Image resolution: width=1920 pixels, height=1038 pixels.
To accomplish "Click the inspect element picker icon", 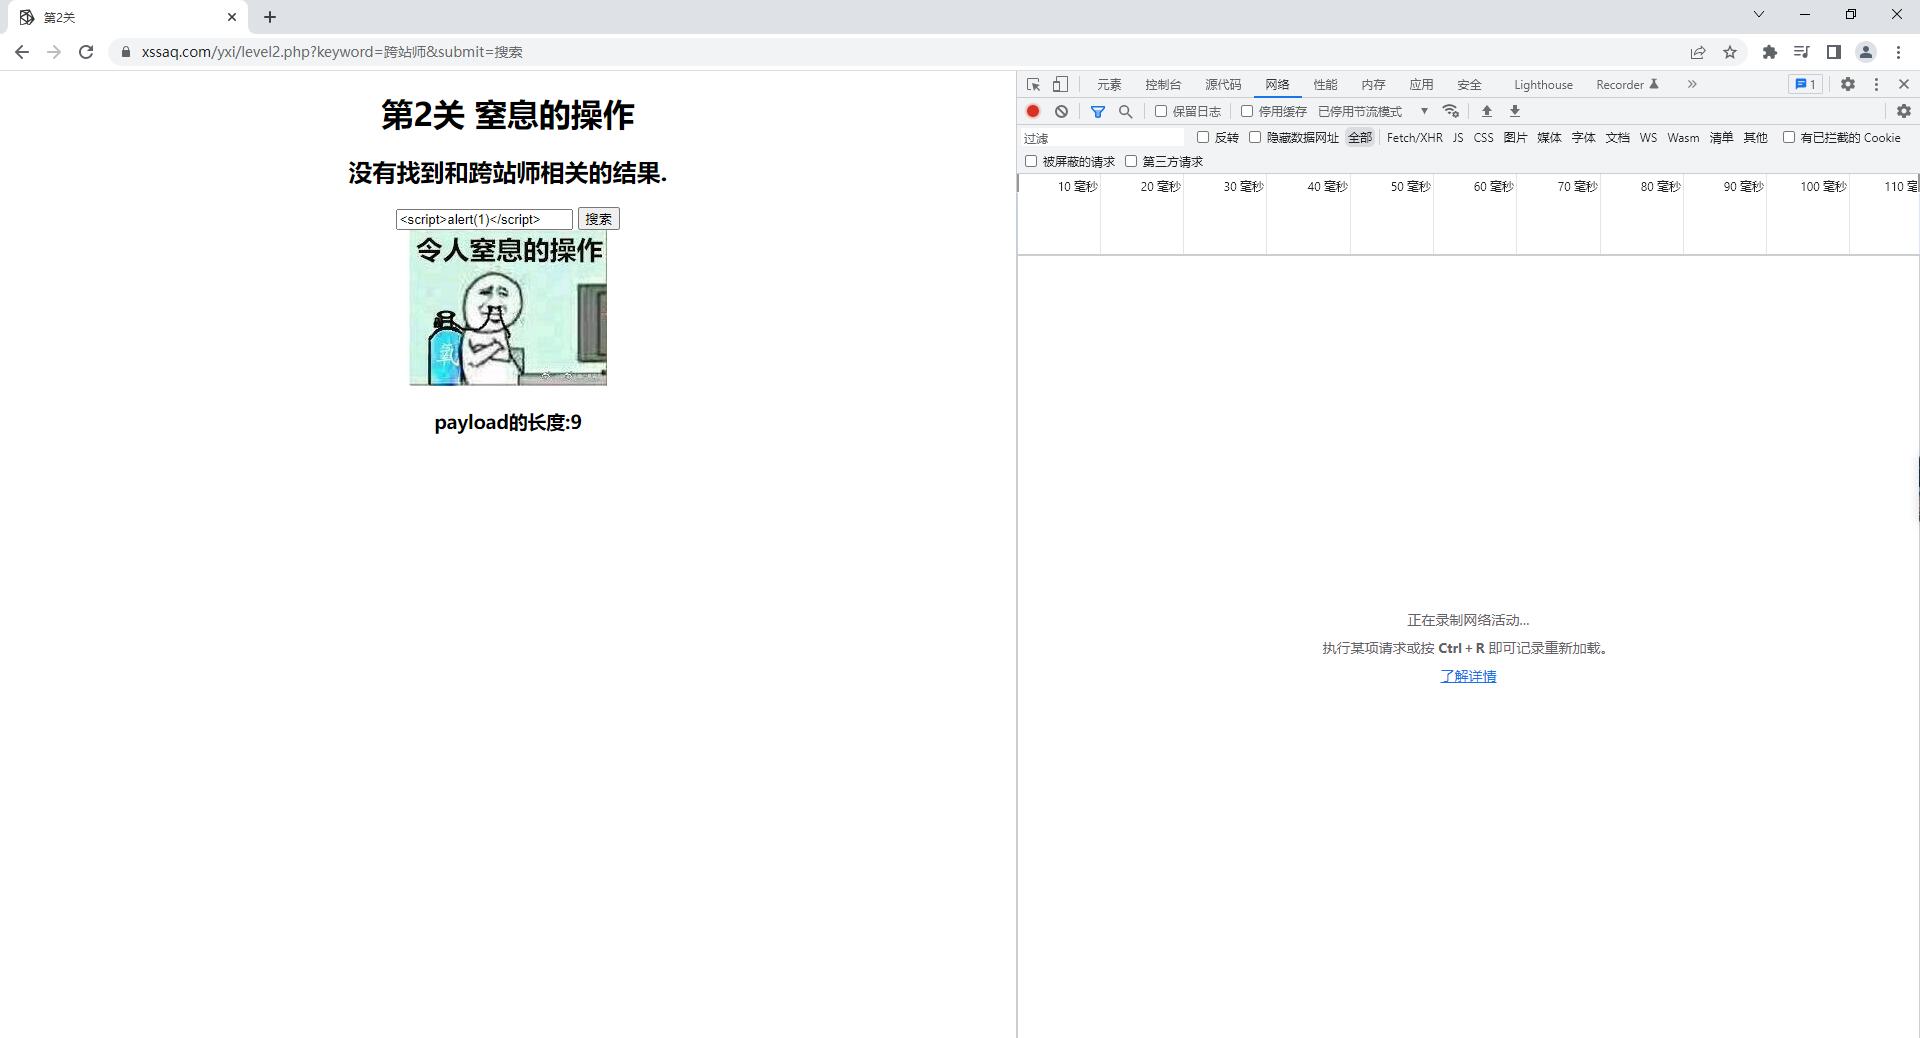I will 1034,85.
